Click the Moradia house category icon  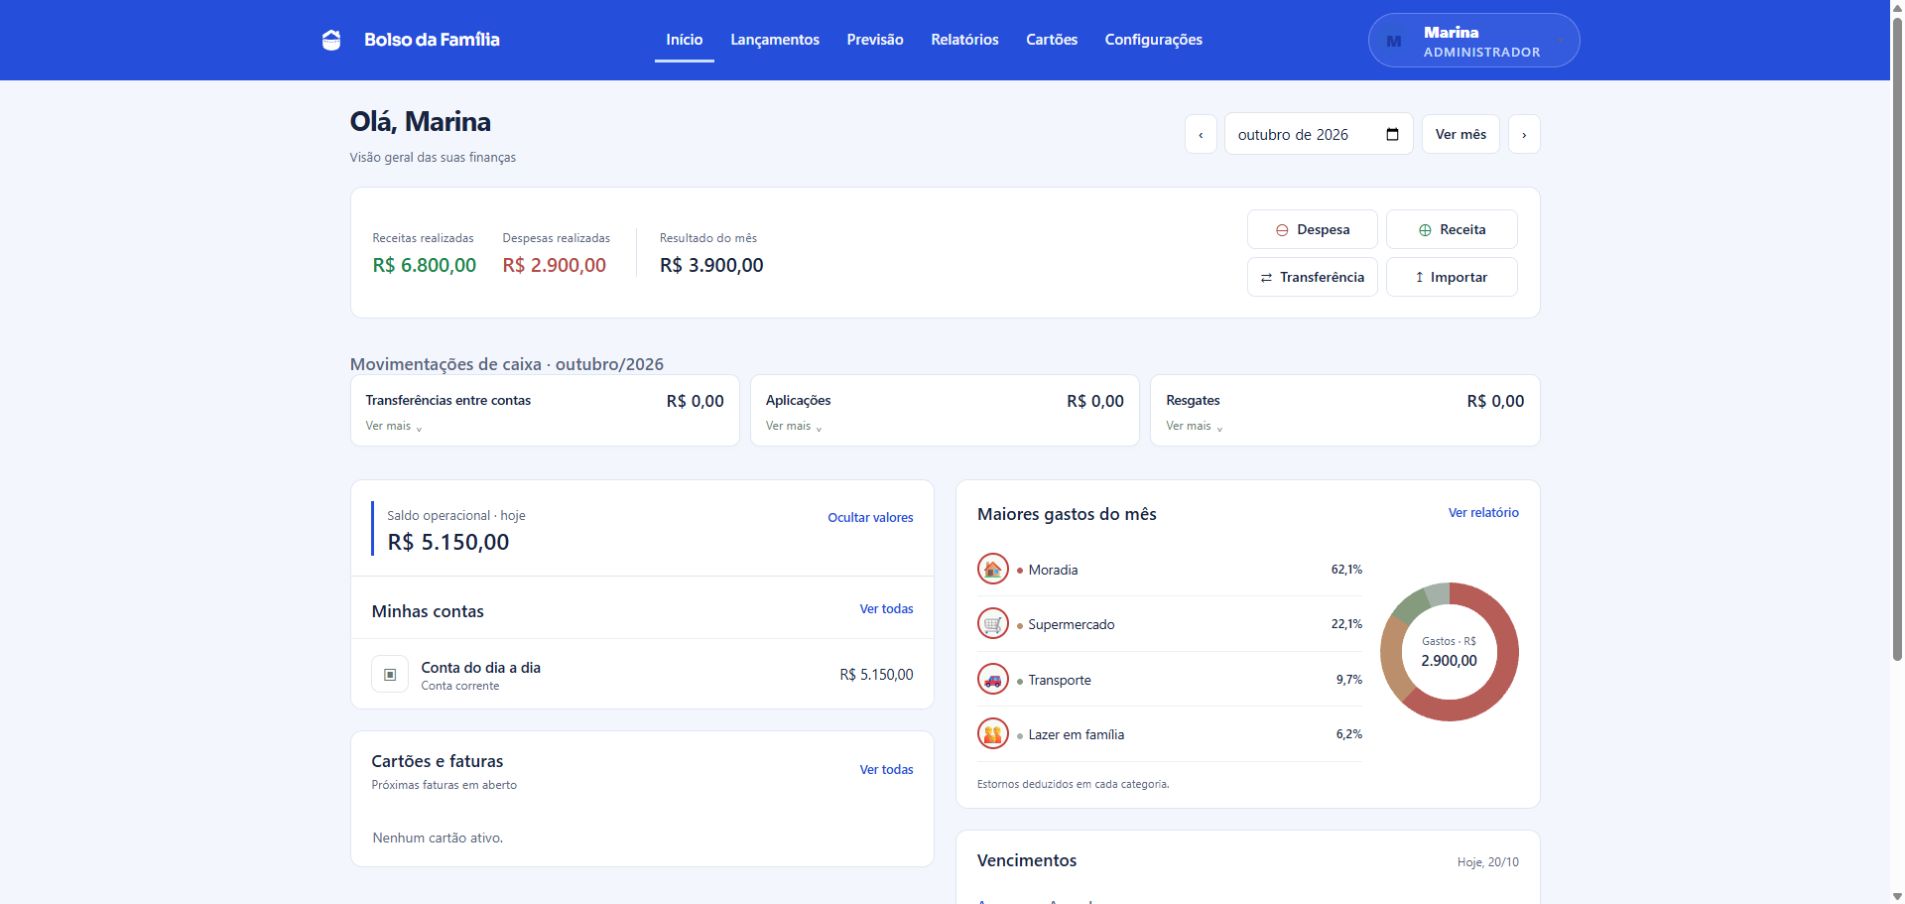[x=992, y=569]
